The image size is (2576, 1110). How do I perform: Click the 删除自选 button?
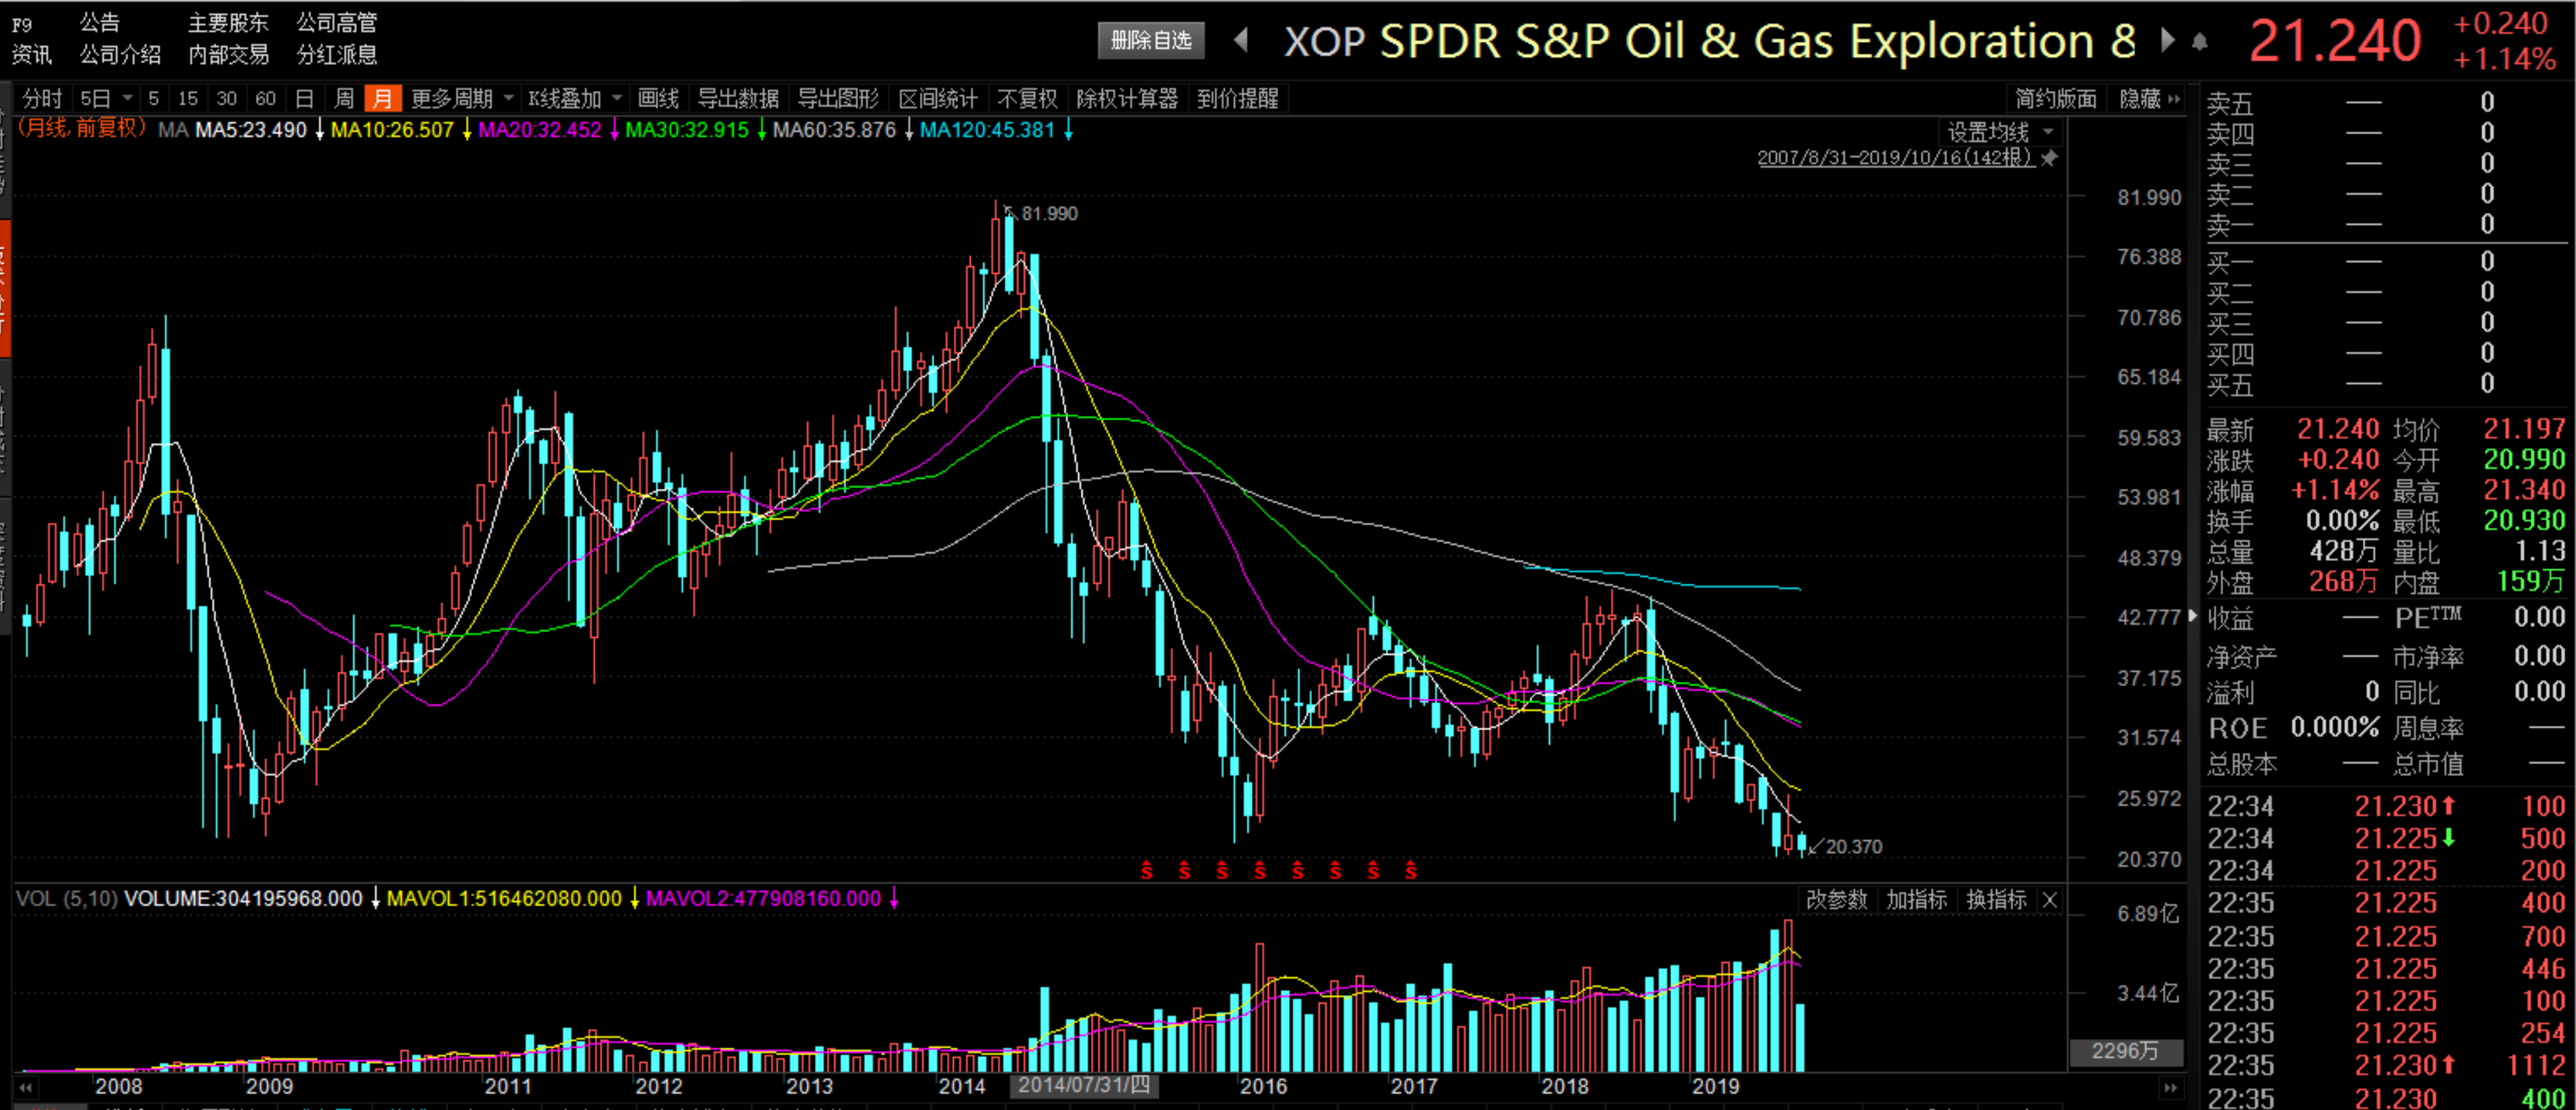[x=1151, y=40]
